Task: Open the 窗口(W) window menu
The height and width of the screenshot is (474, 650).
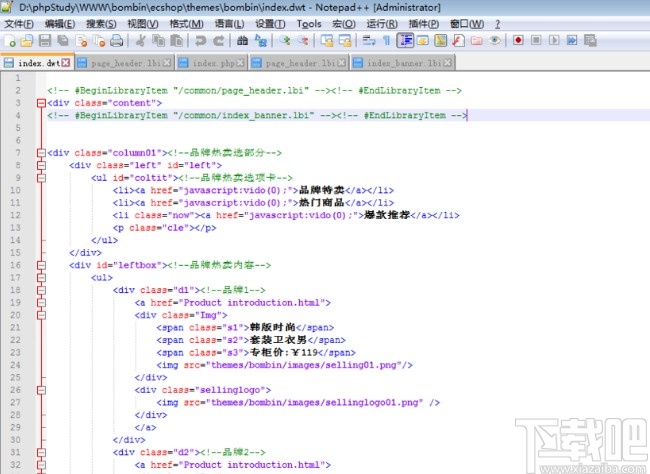Action: 467,24
